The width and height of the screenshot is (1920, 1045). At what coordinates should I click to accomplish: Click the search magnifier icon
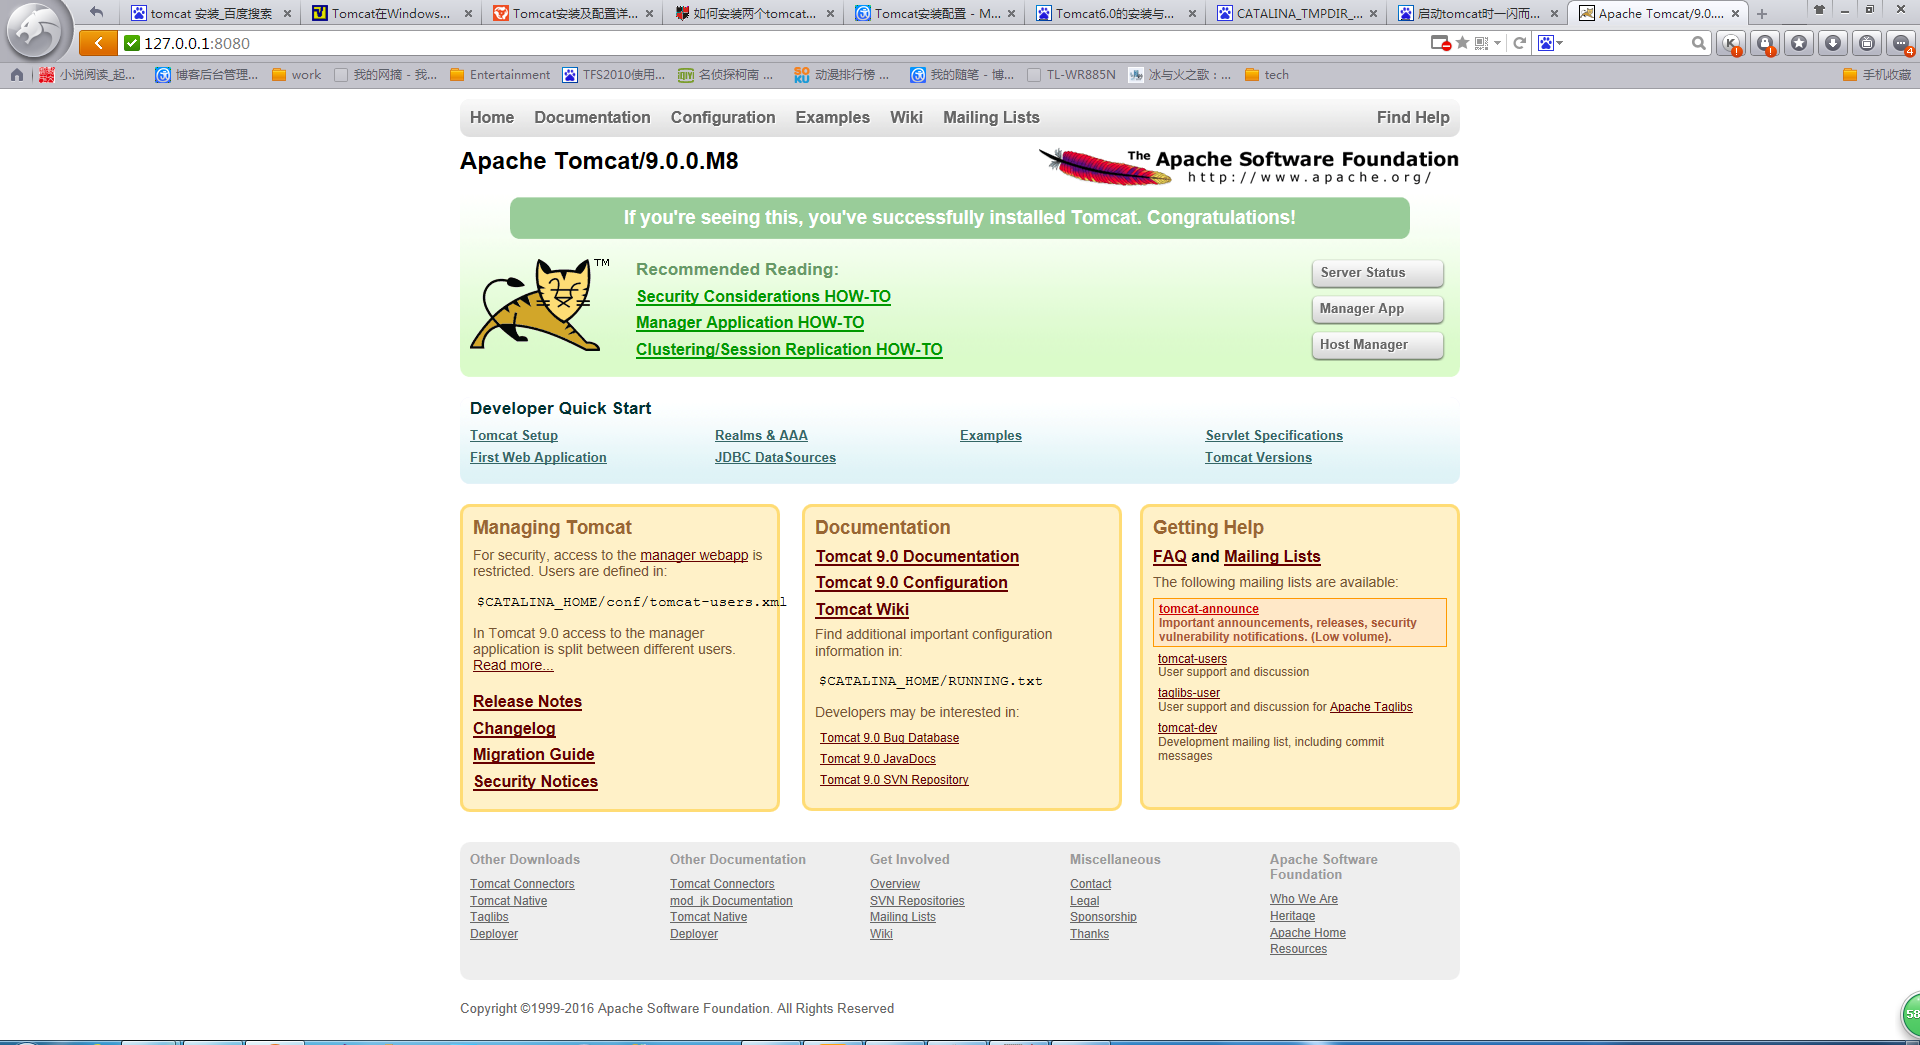pyautogui.click(x=1698, y=43)
